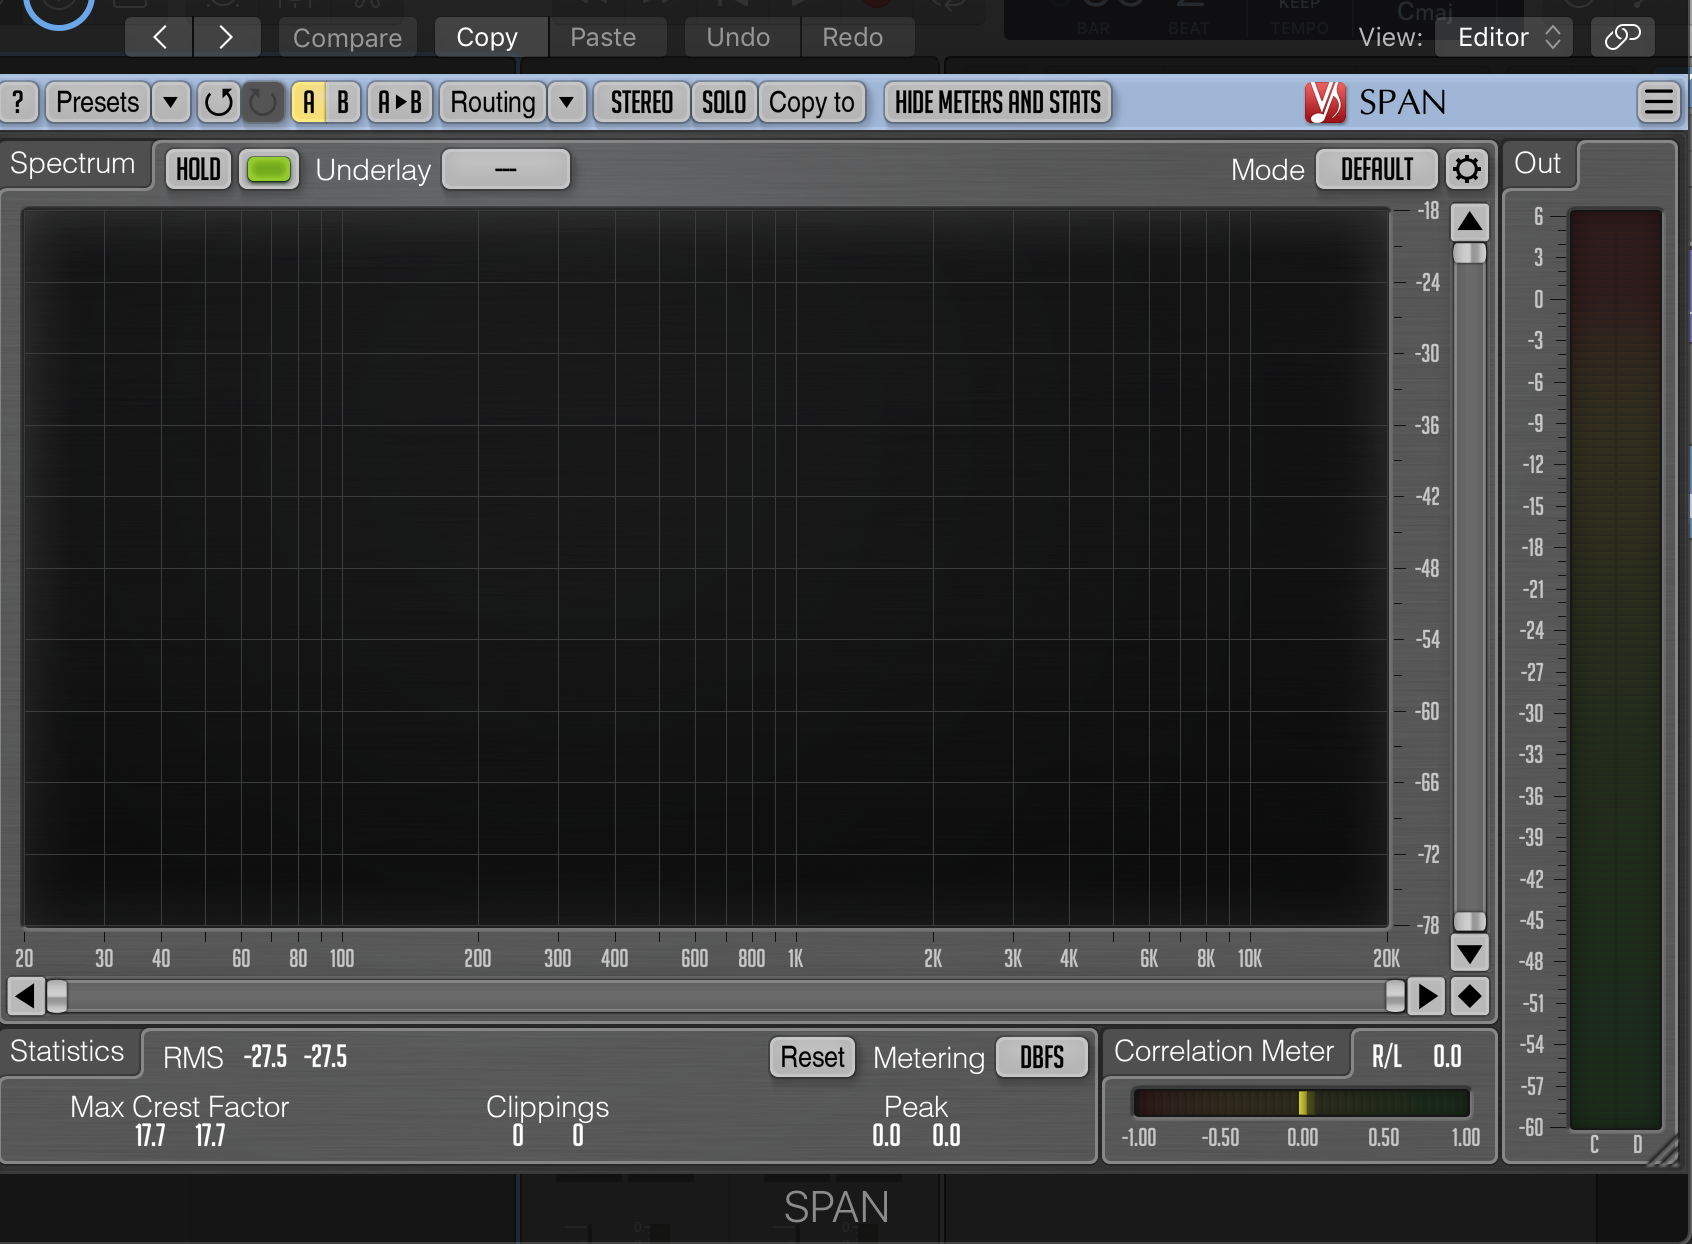Click the Voxengo logo icon

[1325, 102]
